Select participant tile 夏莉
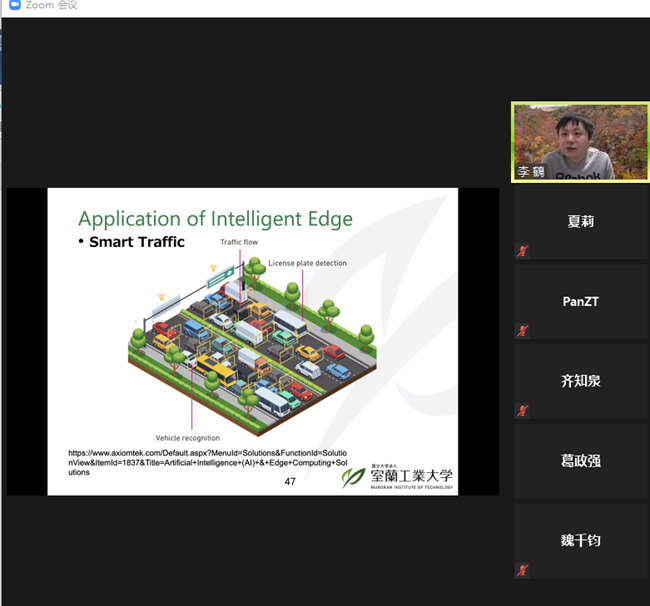 (580, 222)
